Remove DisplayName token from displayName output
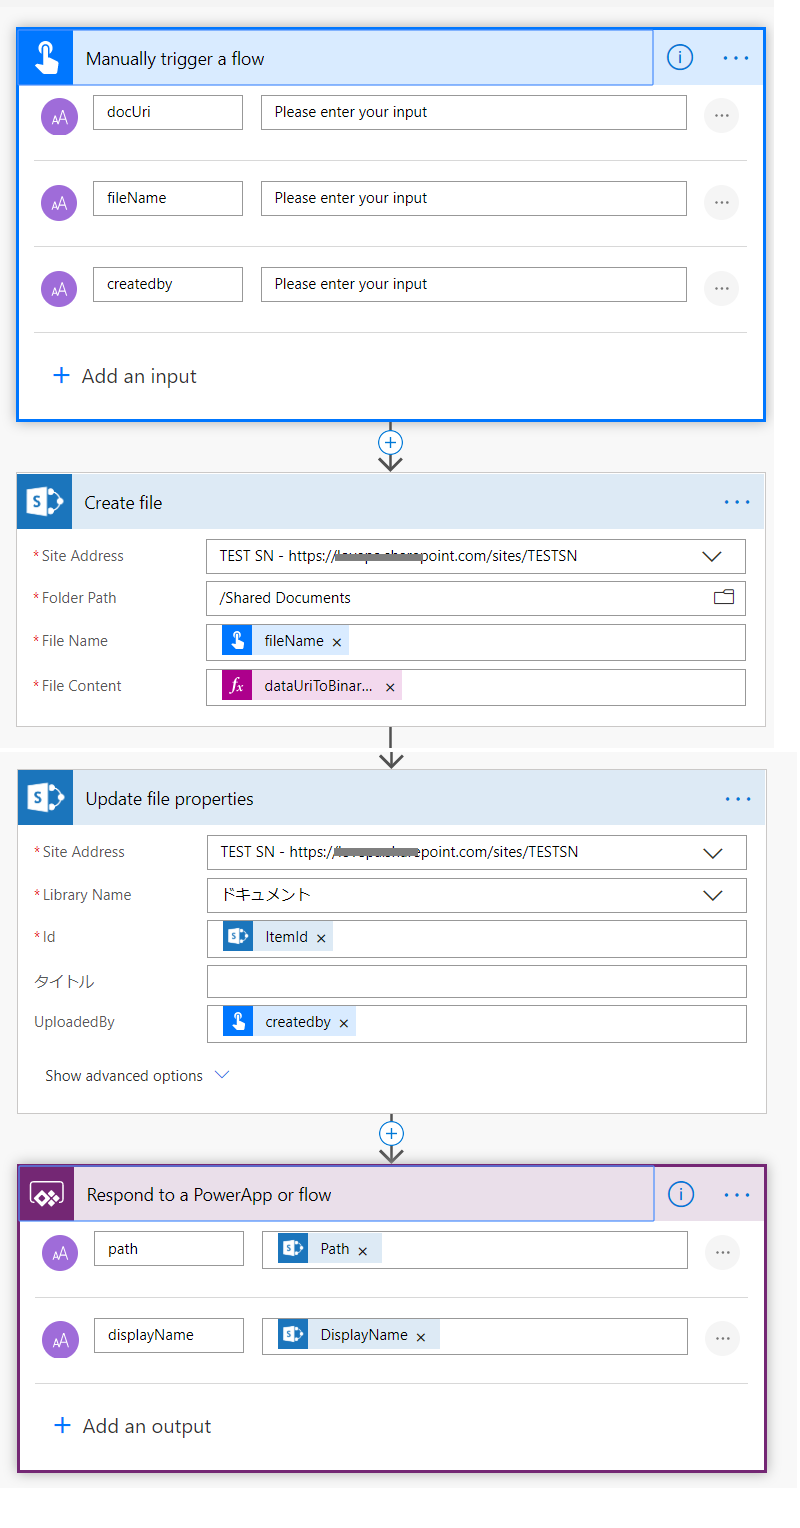The width and height of the screenshot is (800, 1528). pos(421,1337)
